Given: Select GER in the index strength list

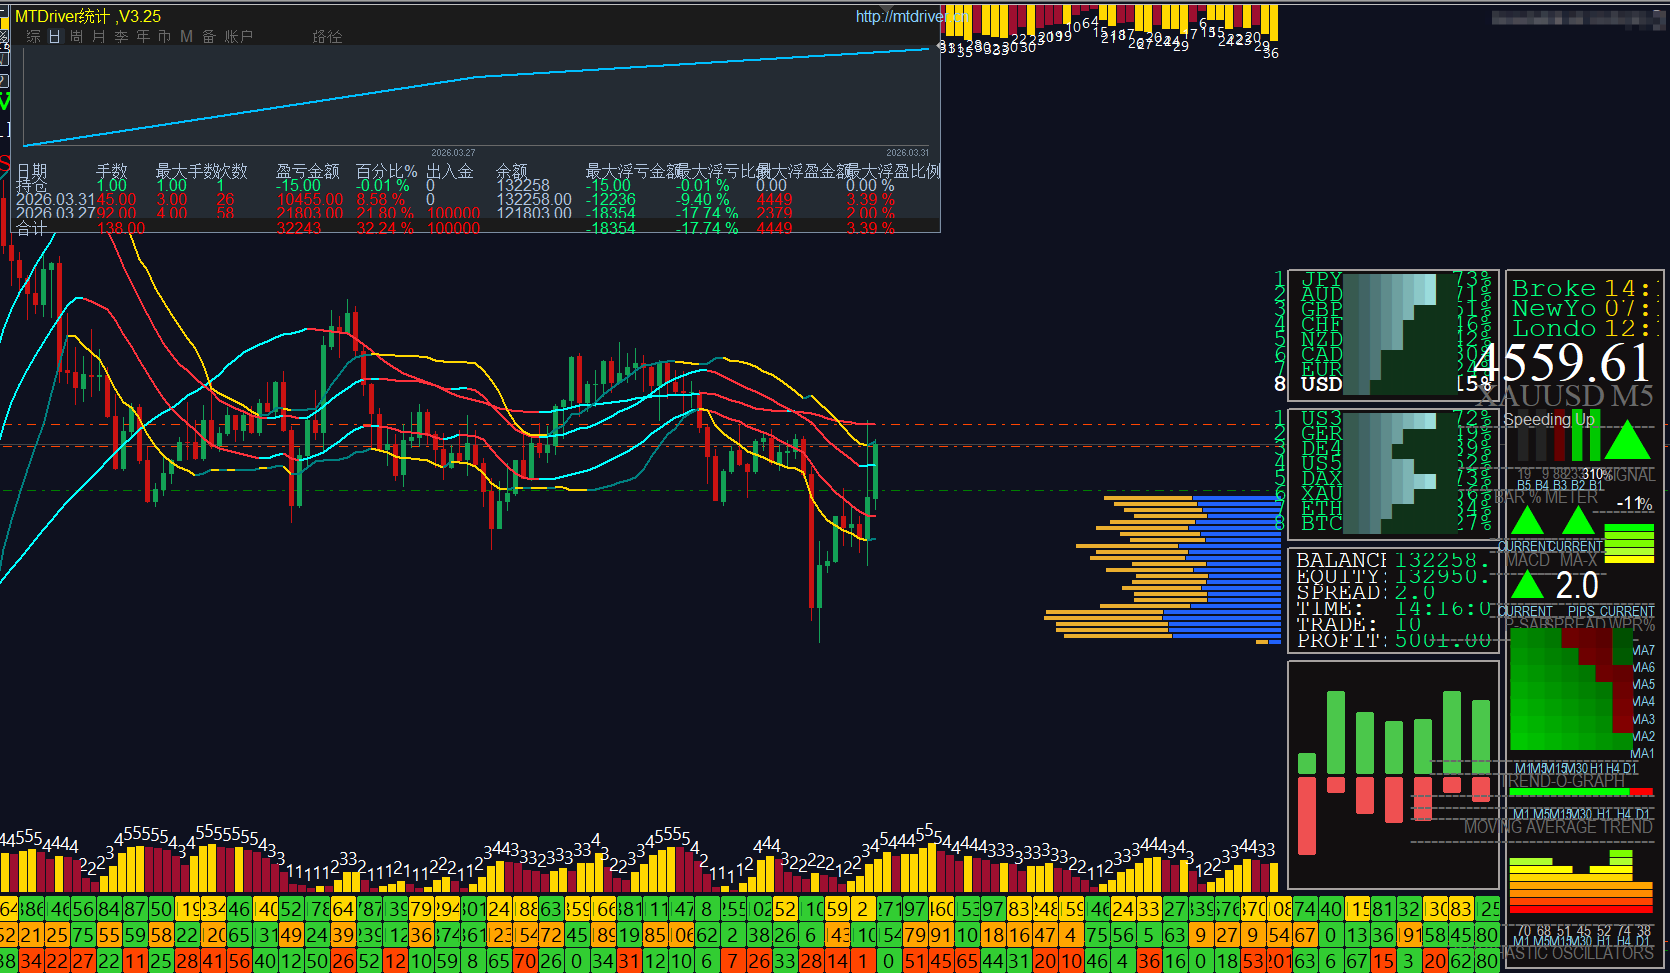Looking at the screenshot, I should click(x=1321, y=433).
